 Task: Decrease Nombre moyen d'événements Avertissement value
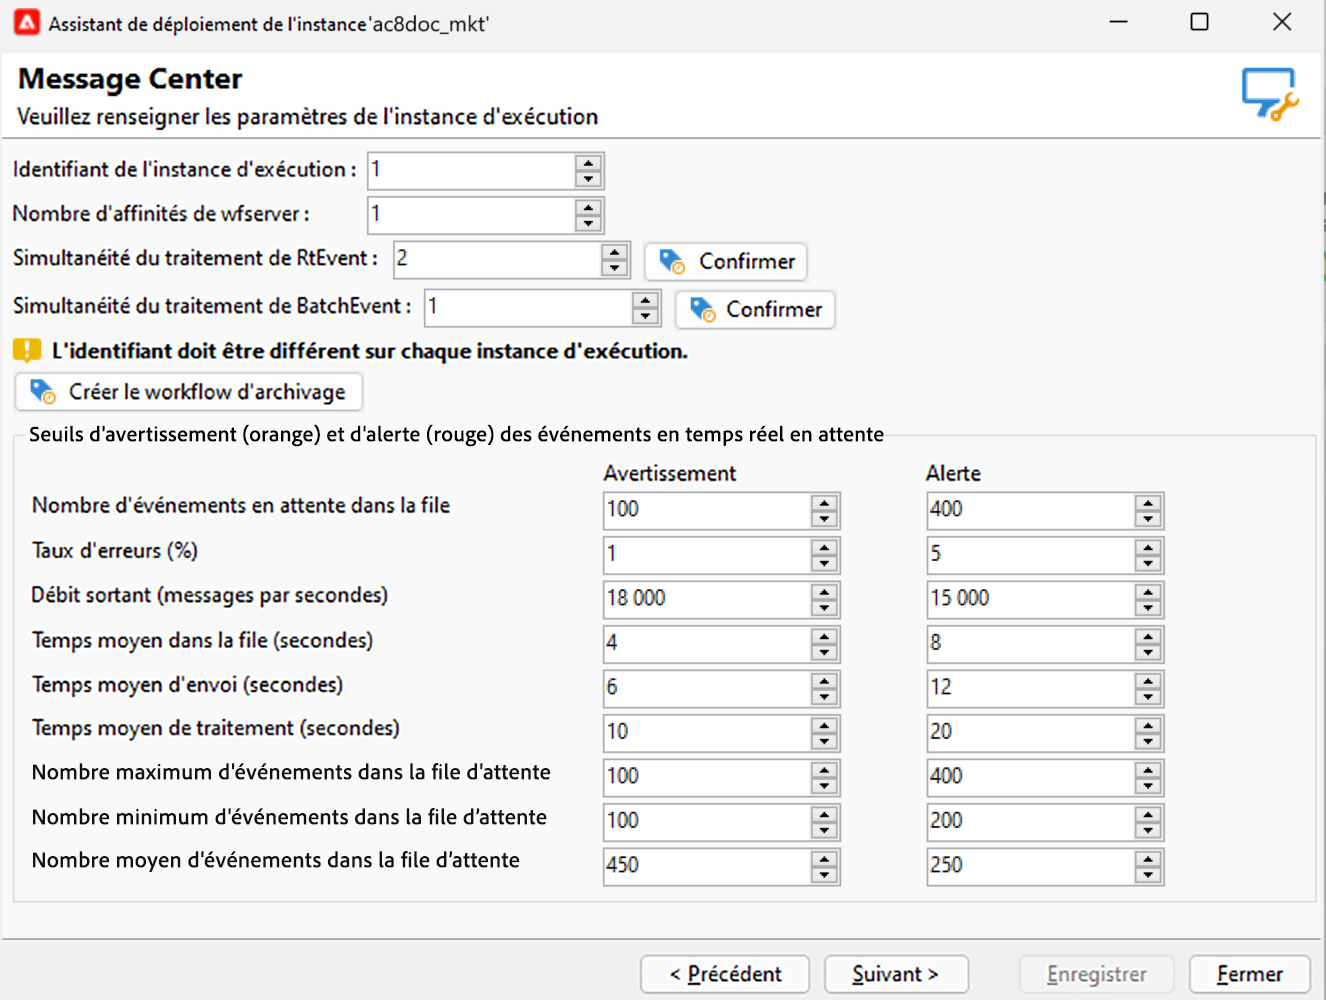coord(825,874)
